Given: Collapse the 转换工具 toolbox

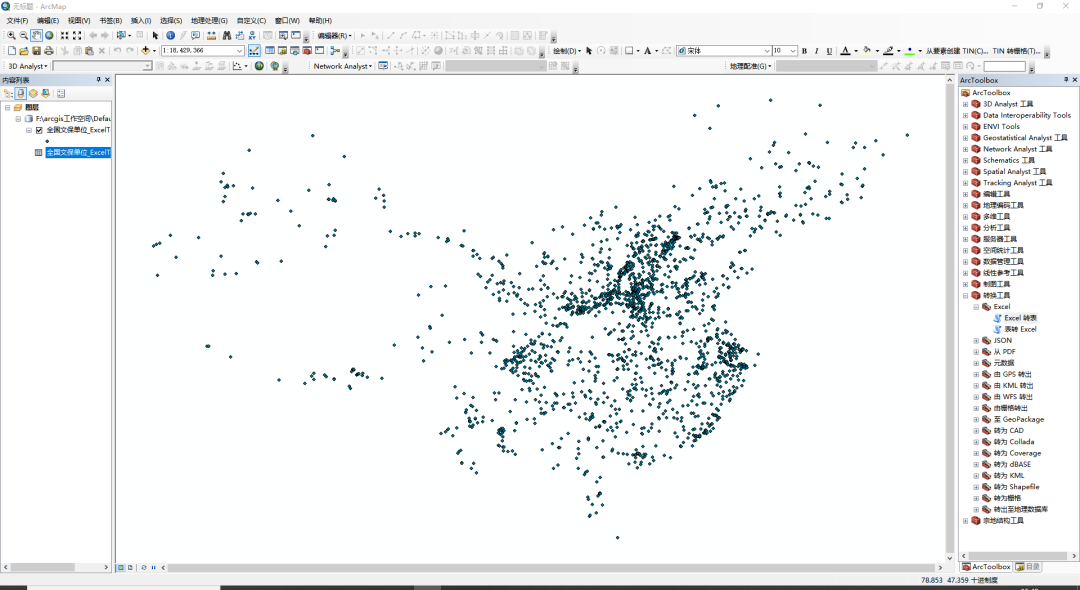Looking at the screenshot, I should click(964, 296).
